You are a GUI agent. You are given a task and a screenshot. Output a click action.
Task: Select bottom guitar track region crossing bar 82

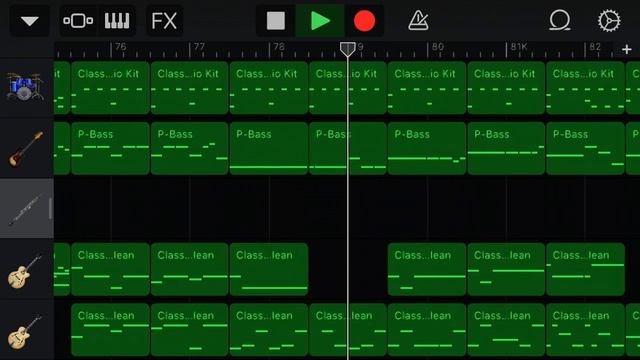point(585,330)
